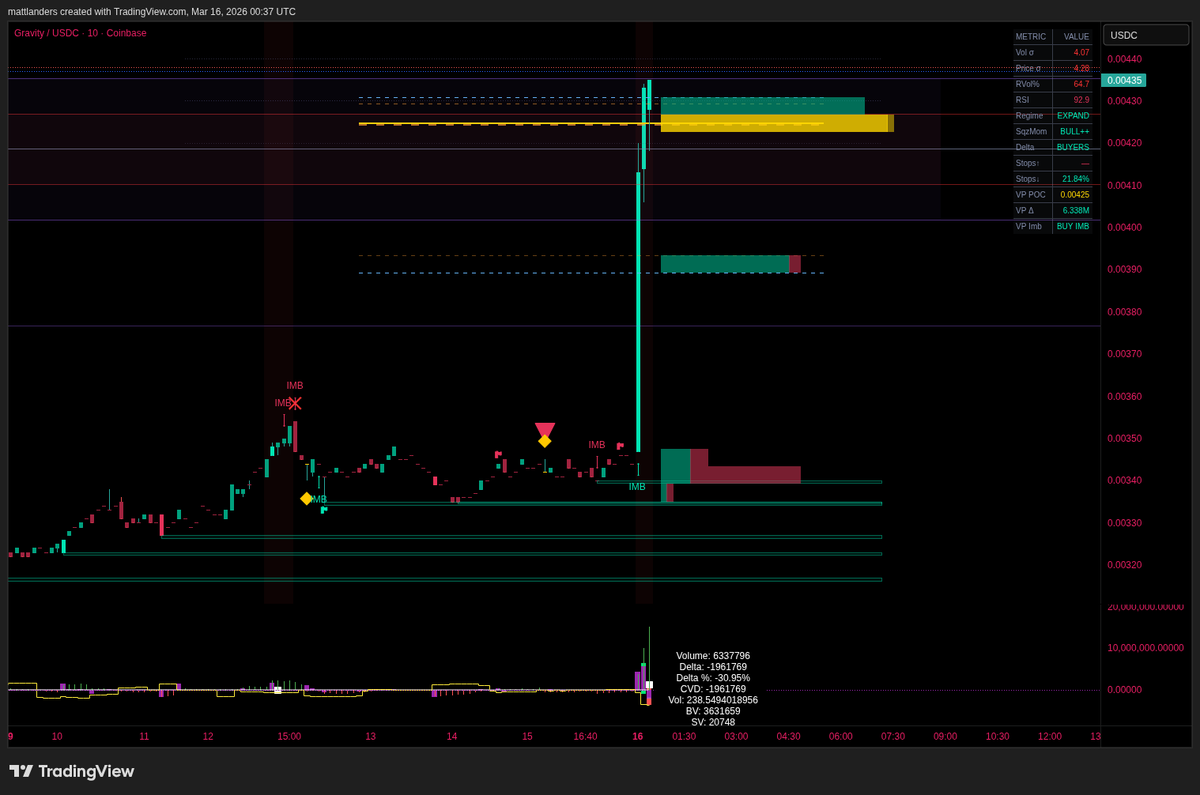Click the Gravity / USDC symbol title
Image resolution: width=1200 pixels, height=795 pixels.
coord(80,33)
